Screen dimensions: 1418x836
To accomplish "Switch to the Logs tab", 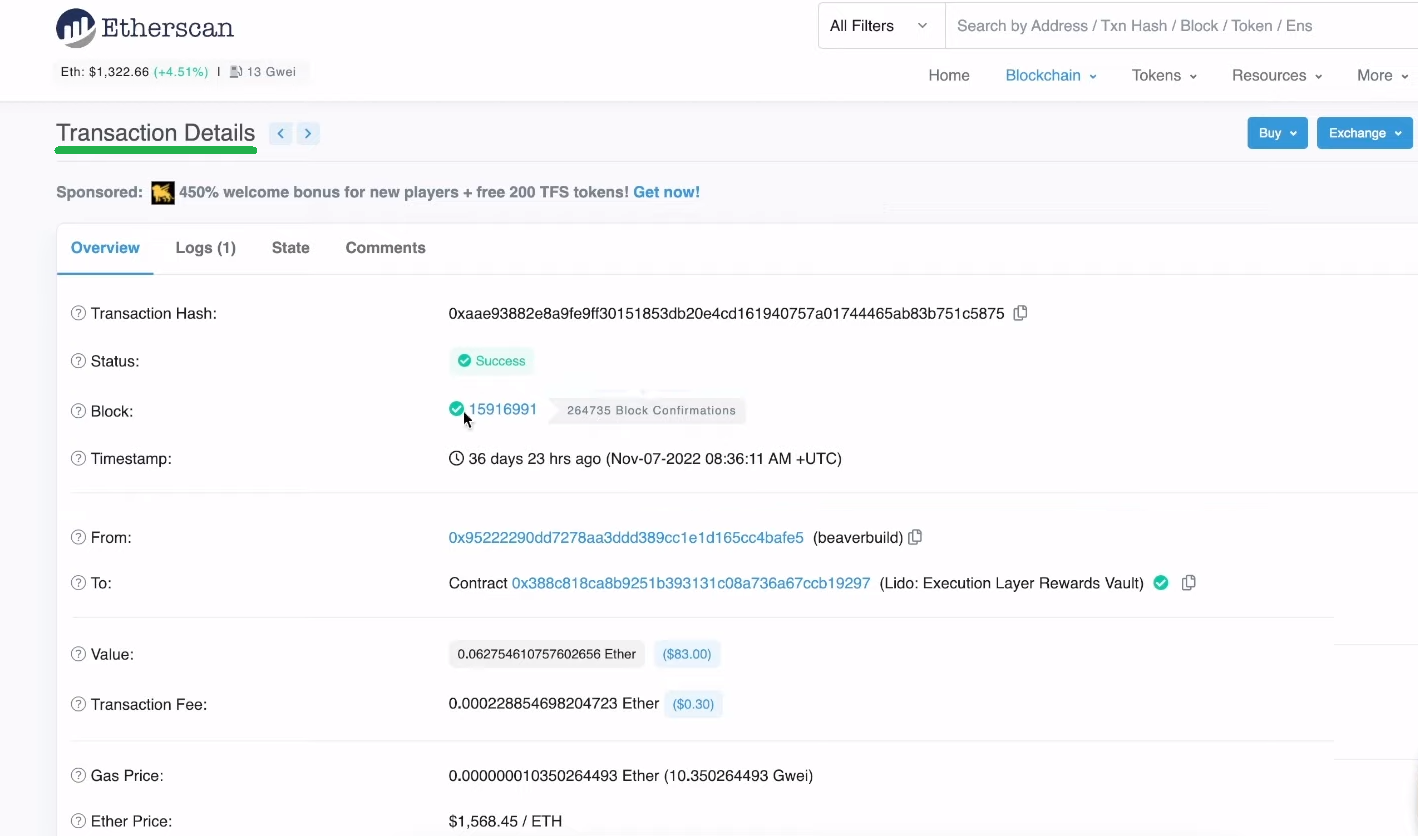I will (205, 247).
